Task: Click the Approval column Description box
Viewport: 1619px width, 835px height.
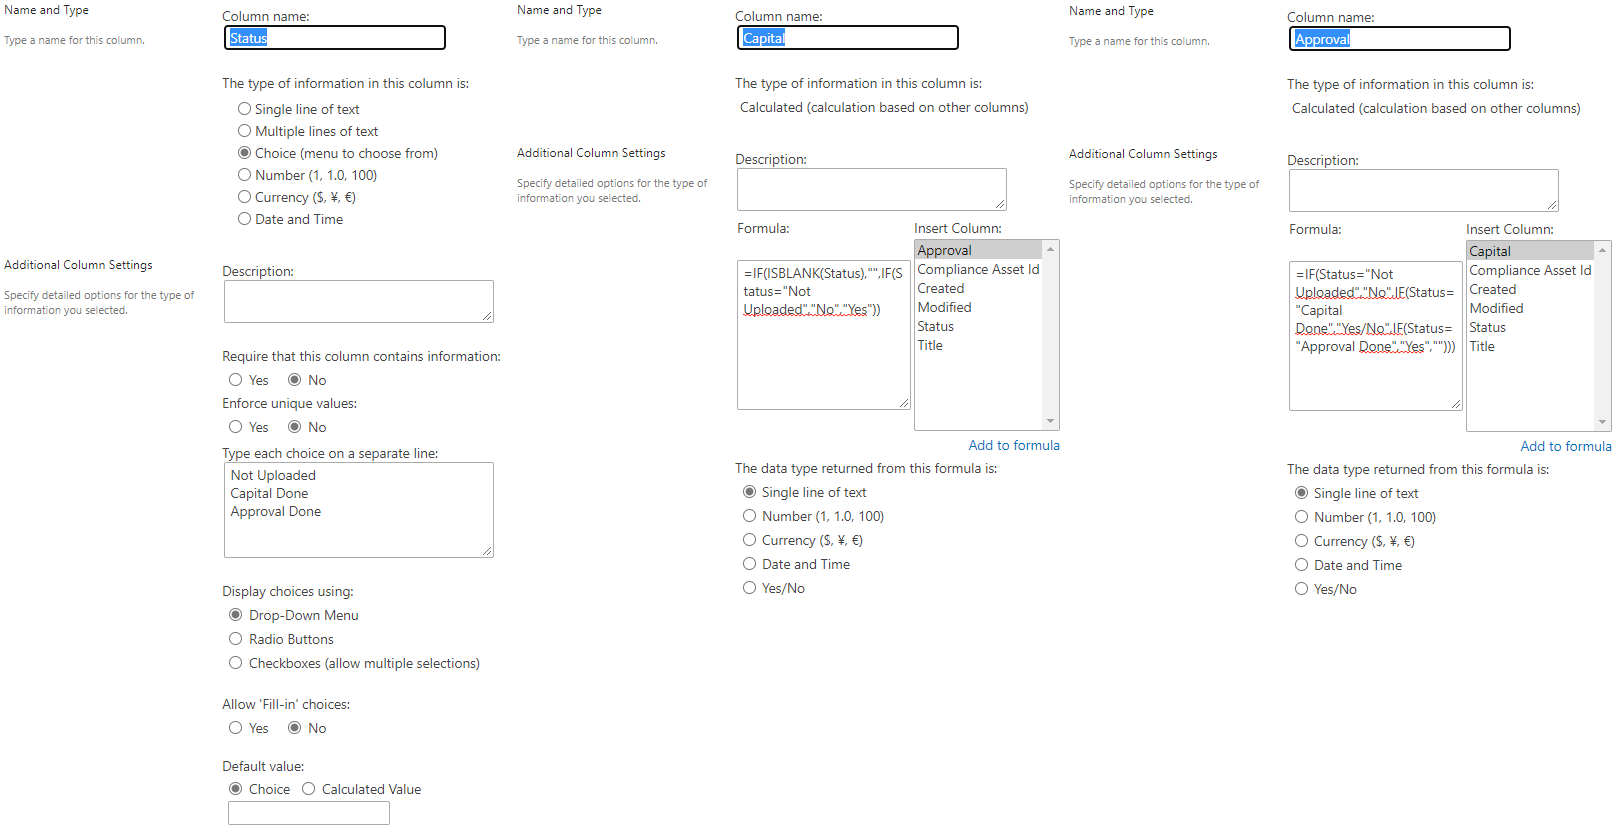Action: pyautogui.click(x=1424, y=191)
